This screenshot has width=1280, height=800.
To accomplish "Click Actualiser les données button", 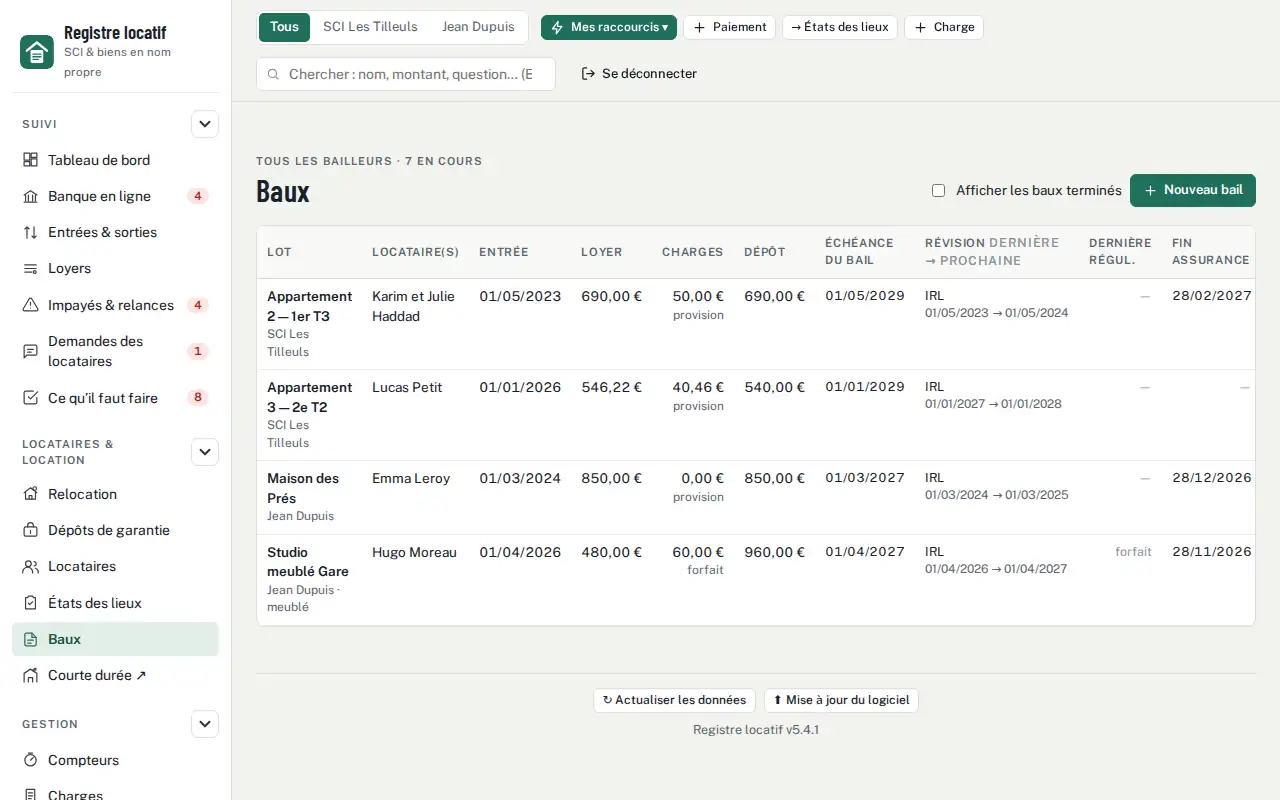I will pyautogui.click(x=675, y=700).
